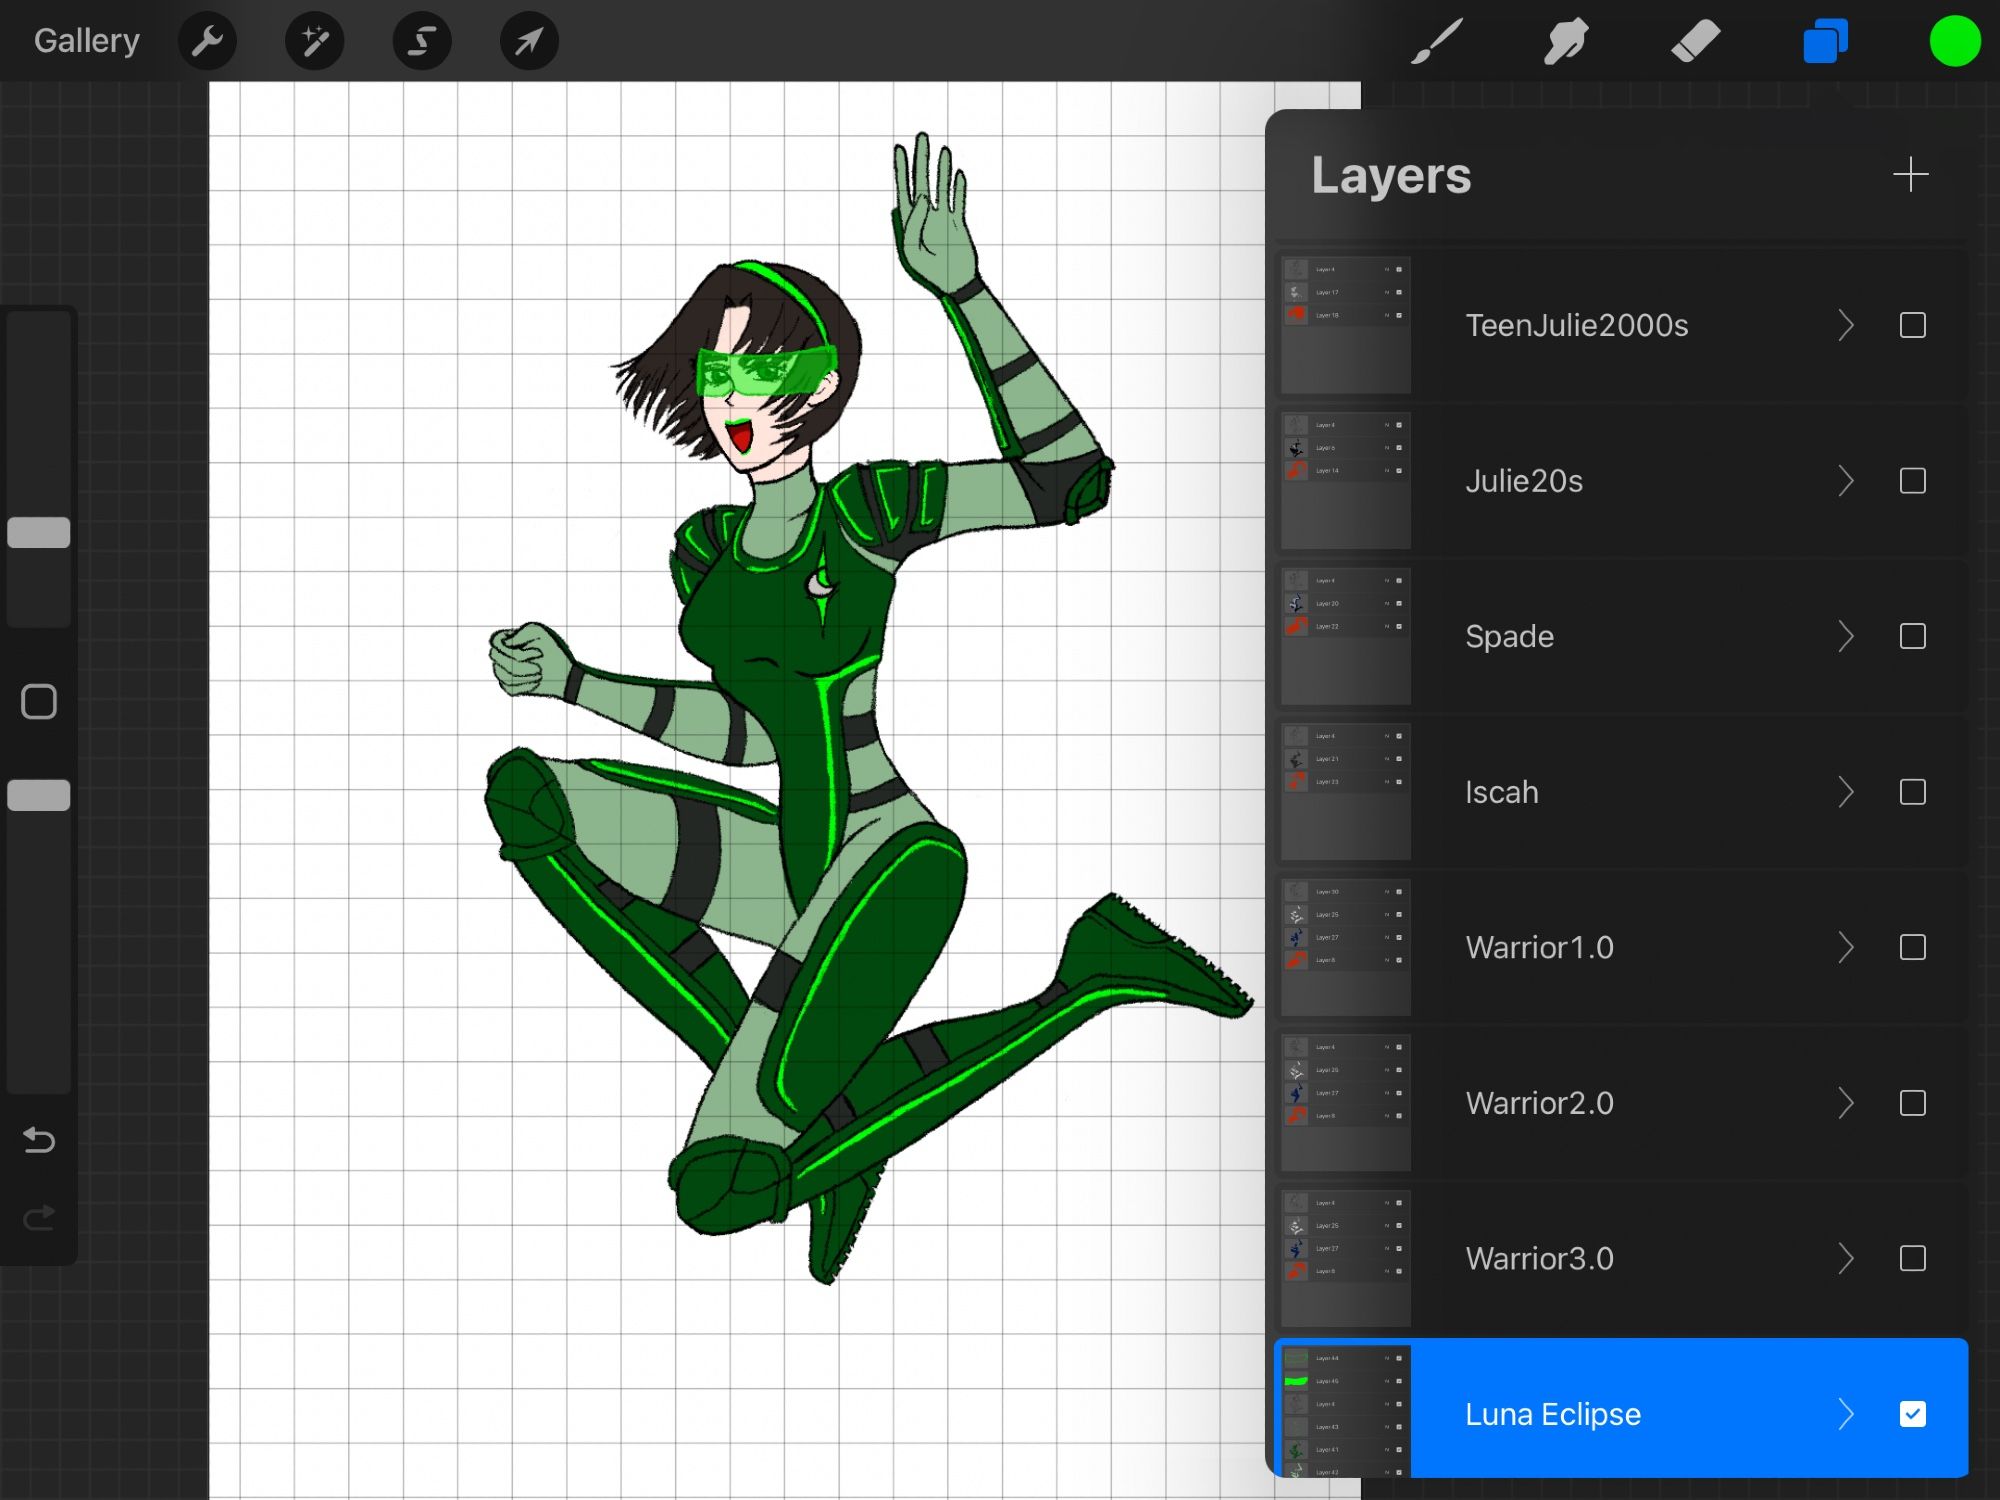The width and height of the screenshot is (2000, 1500).
Task: Expand the TeenJulie2000s group chevron
Action: 1846,325
